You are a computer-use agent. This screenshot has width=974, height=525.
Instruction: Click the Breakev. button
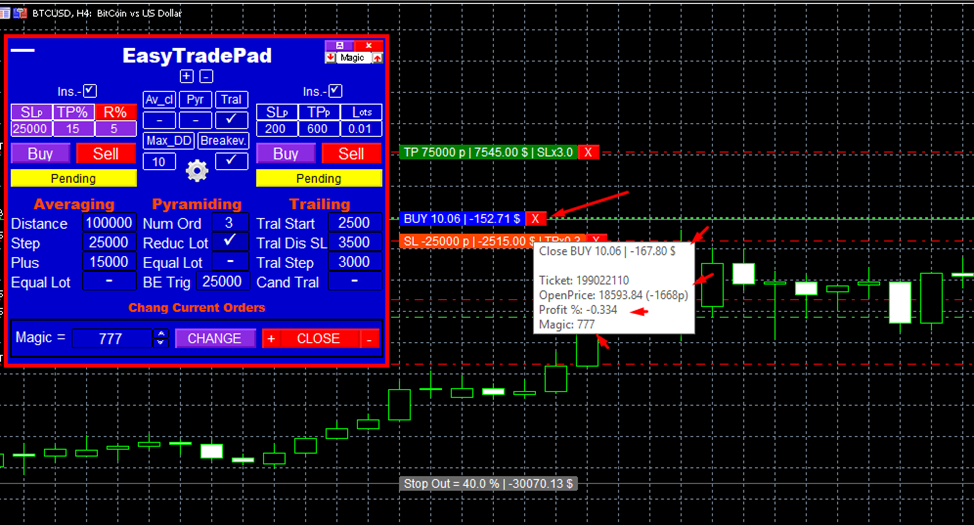pos(224,140)
